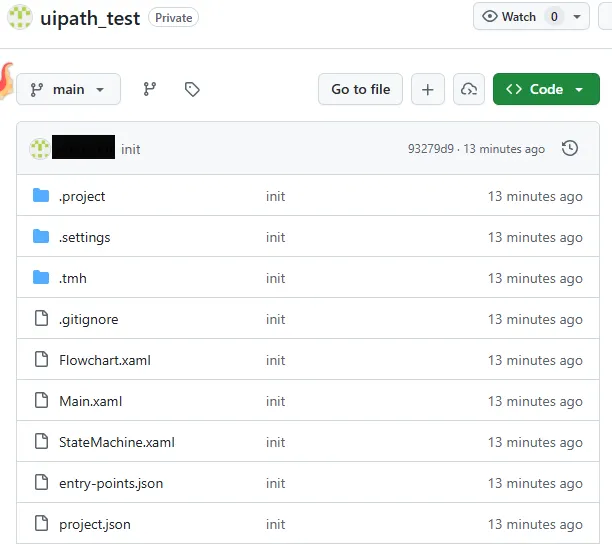This screenshot has height=544, width=612.
Task: Open the branch selector main dropdown
Action: click(x=68, y=89)
